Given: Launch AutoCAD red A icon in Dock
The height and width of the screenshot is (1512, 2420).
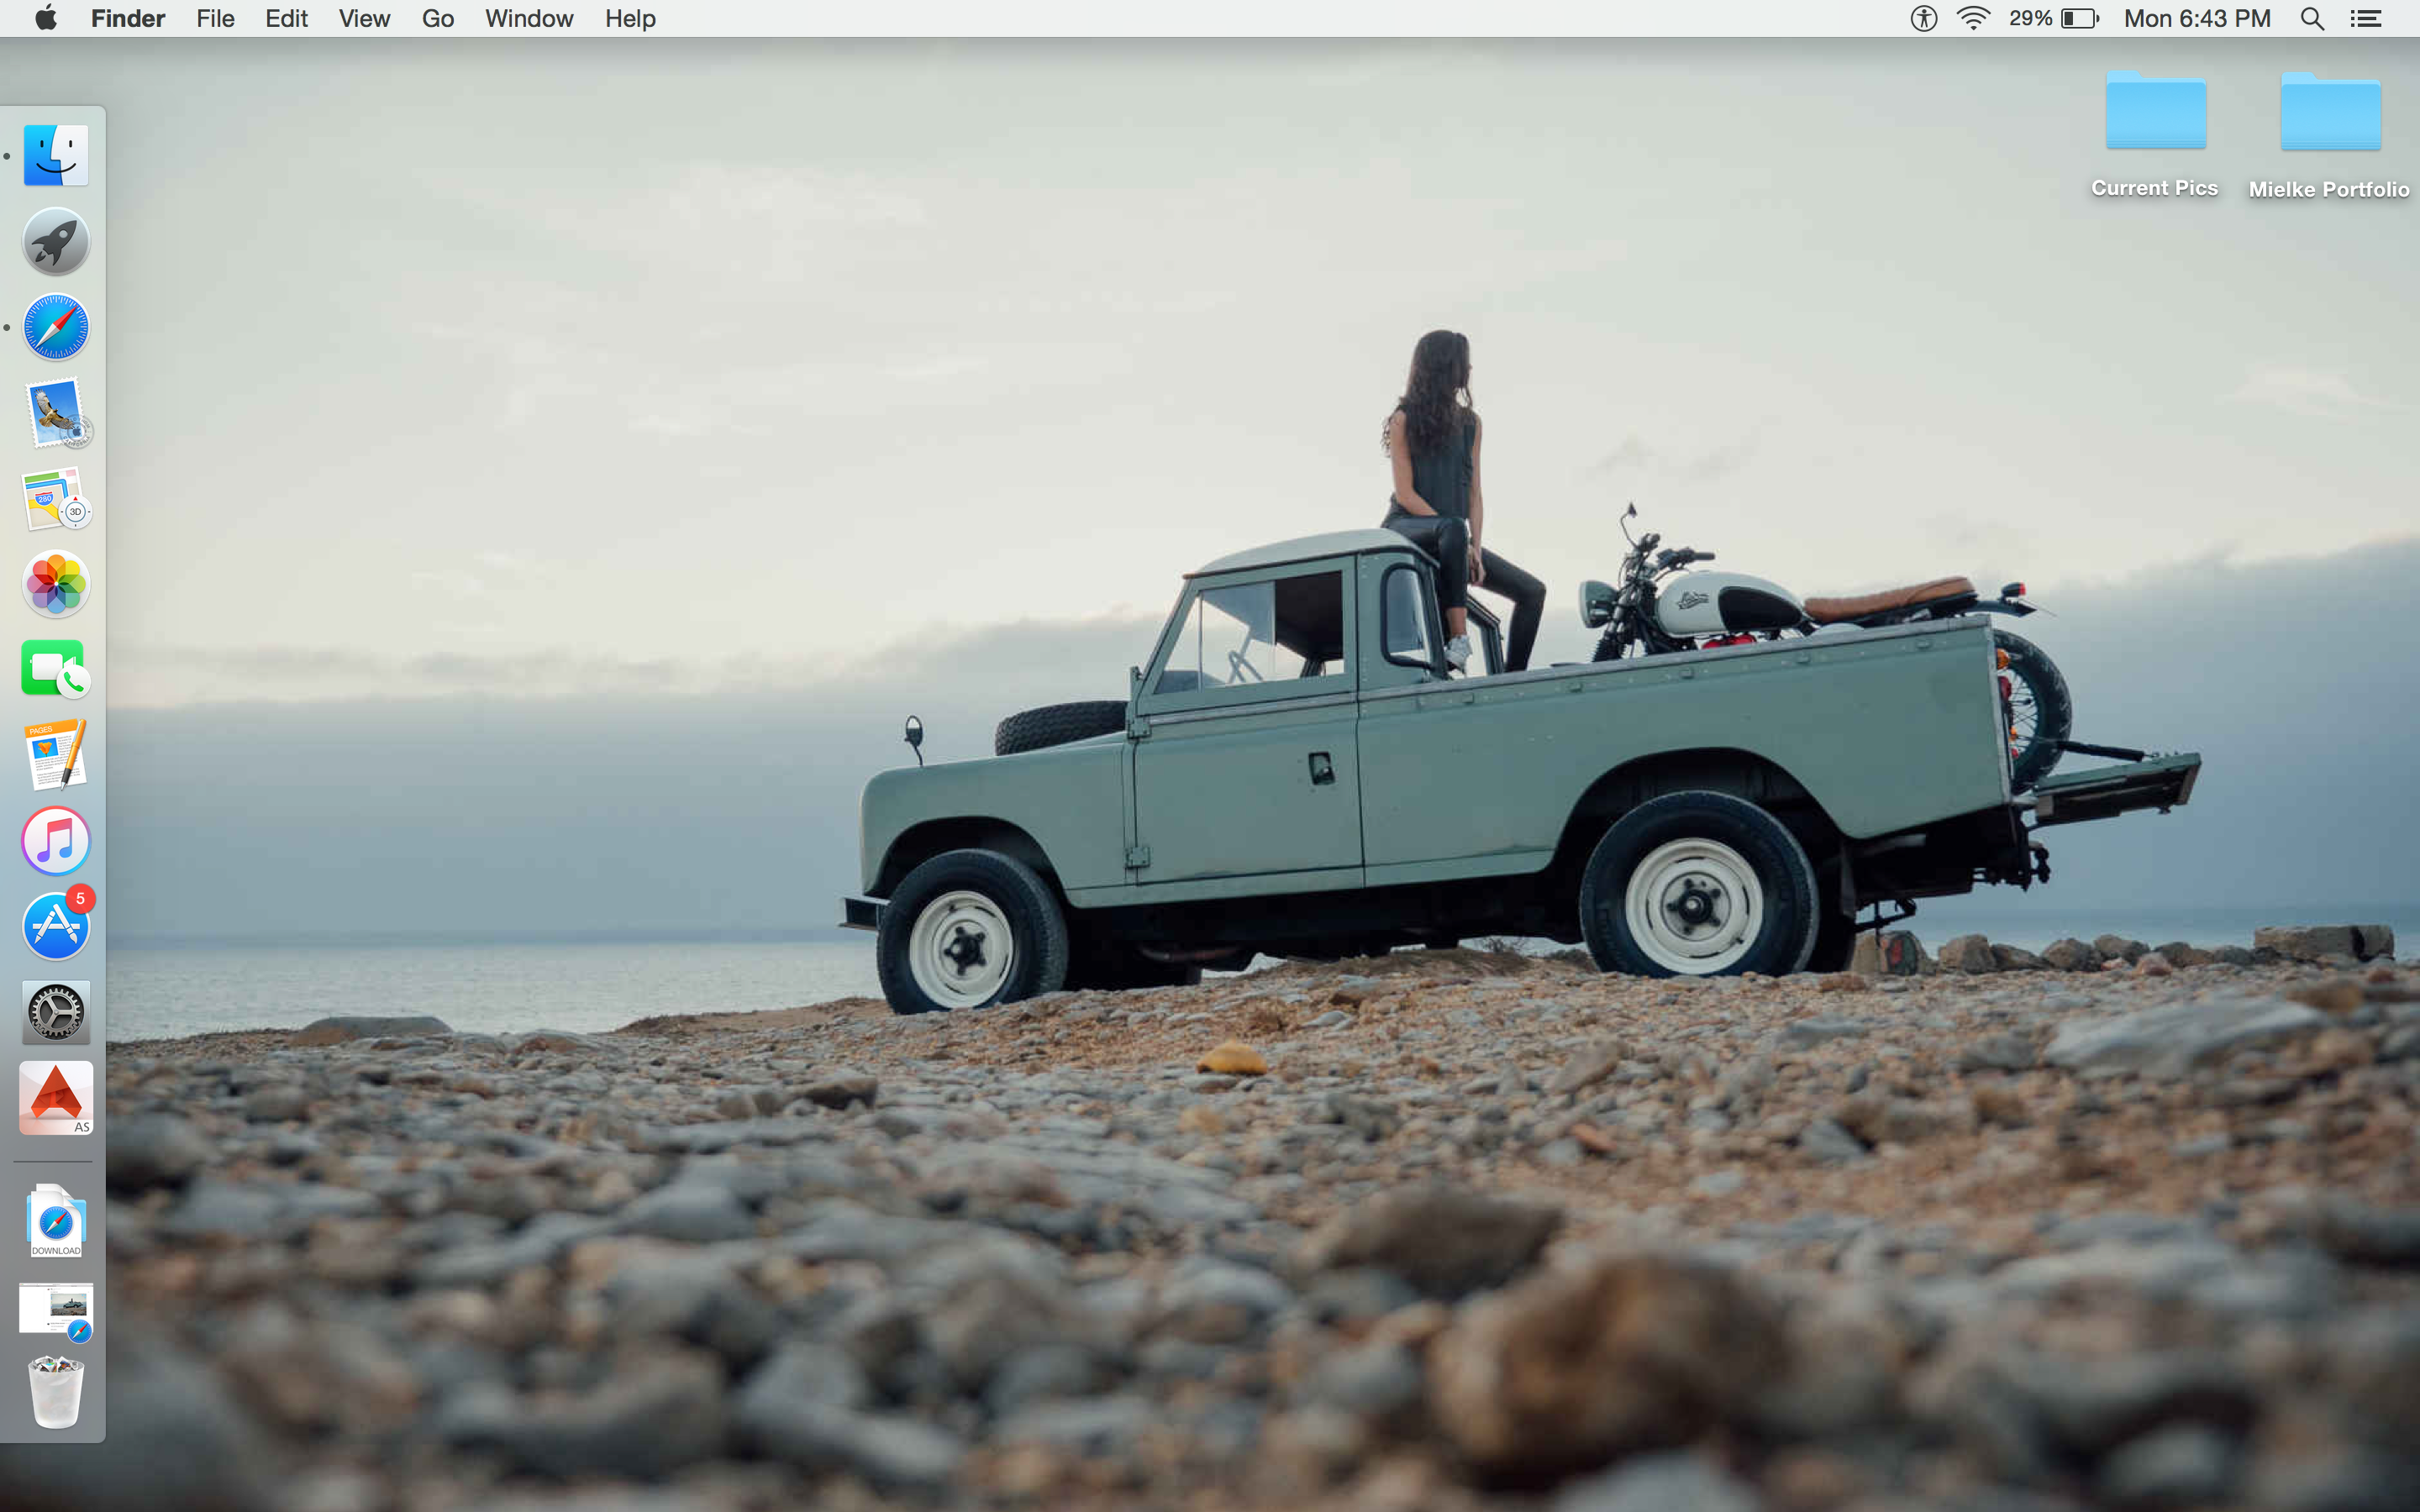Looking at the screenshot, I should 56,1098.
